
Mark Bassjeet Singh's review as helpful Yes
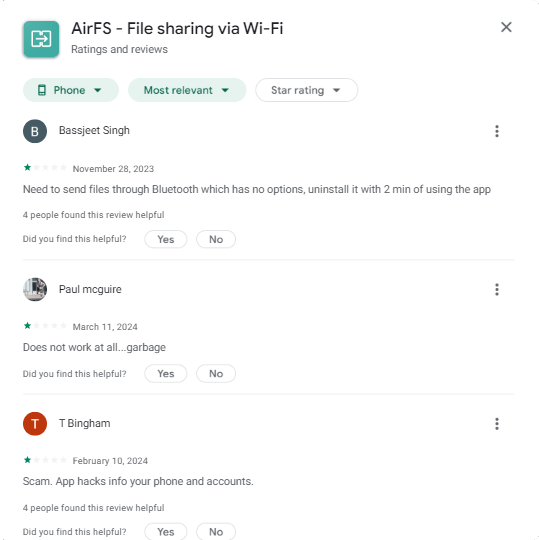pos(166,239)
